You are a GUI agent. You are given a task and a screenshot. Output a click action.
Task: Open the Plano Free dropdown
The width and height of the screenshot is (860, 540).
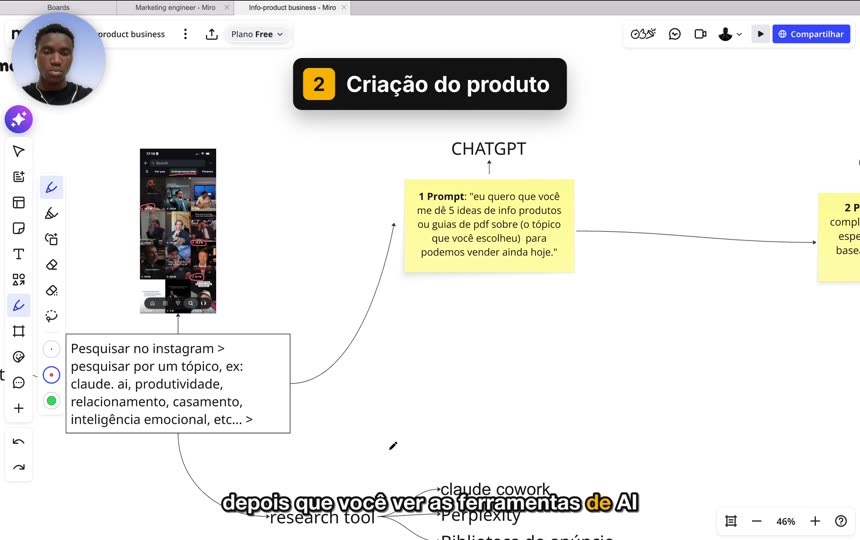click(x=257, y=34)
